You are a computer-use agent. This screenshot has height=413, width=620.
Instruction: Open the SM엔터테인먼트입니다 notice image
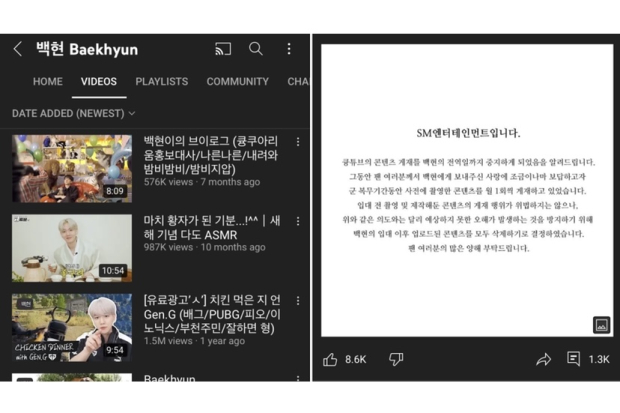(x=467, y=190)
